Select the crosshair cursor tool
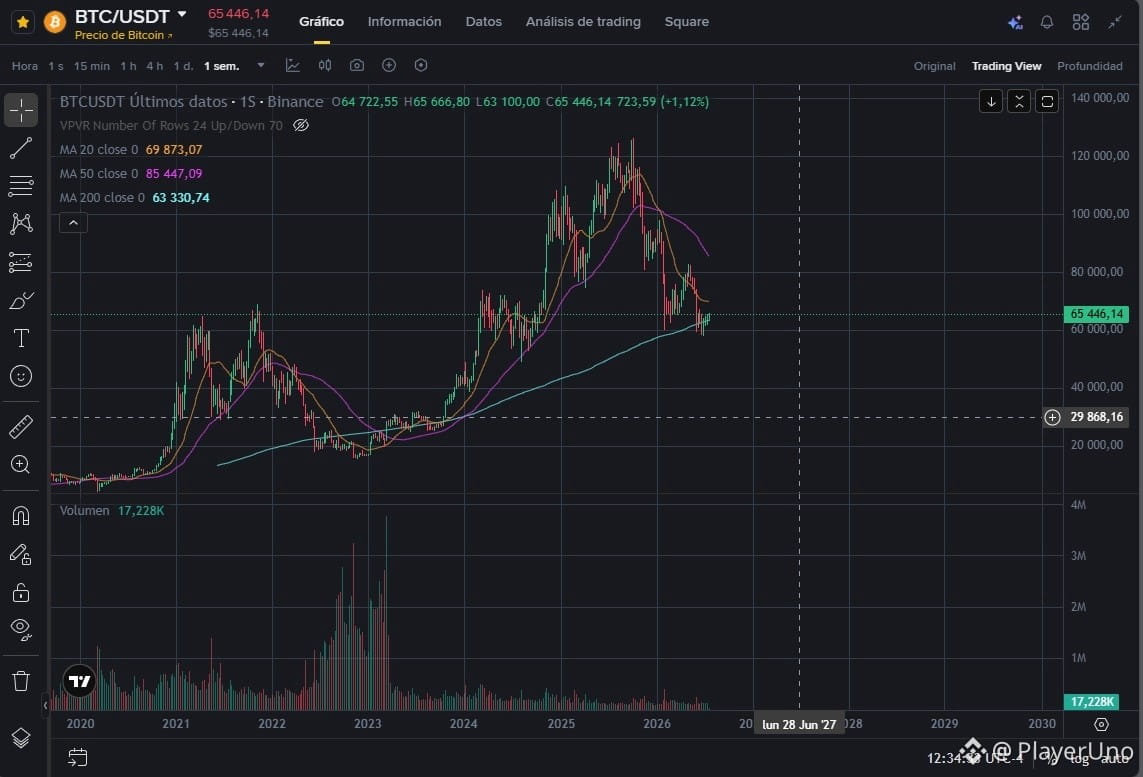This screenshot has height=777, width=1143. click(21, 110)
